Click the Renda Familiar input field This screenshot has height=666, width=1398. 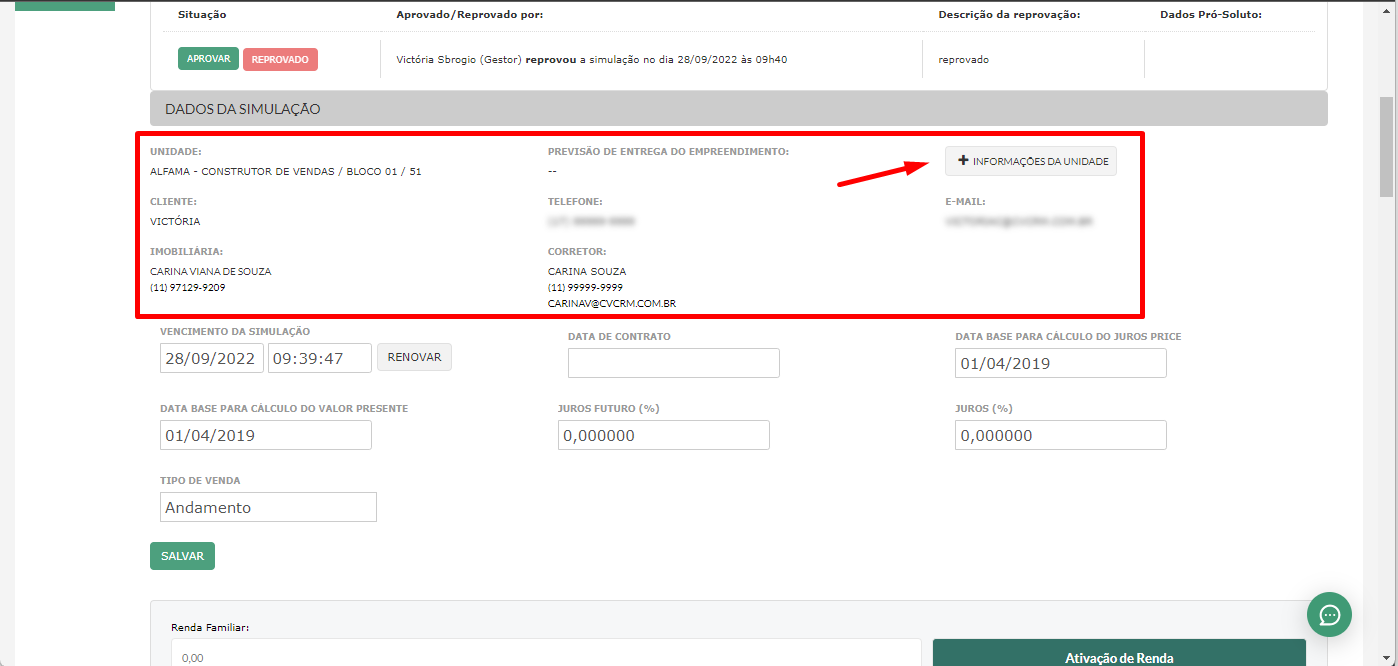(x=546, y=654)
